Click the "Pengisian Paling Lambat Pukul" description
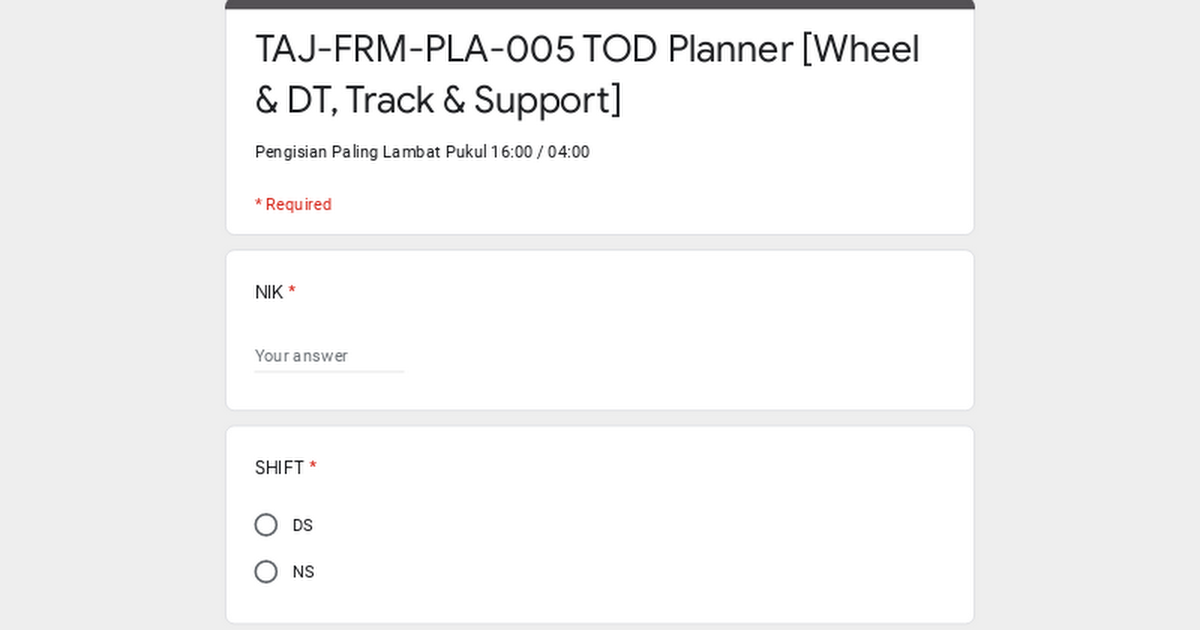 (370, 152)
